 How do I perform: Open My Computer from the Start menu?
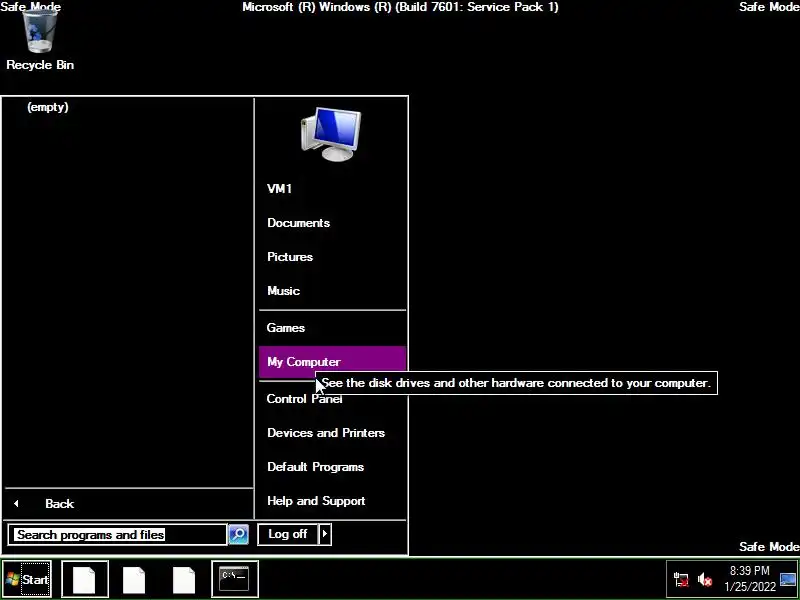[x=332, y=362]
